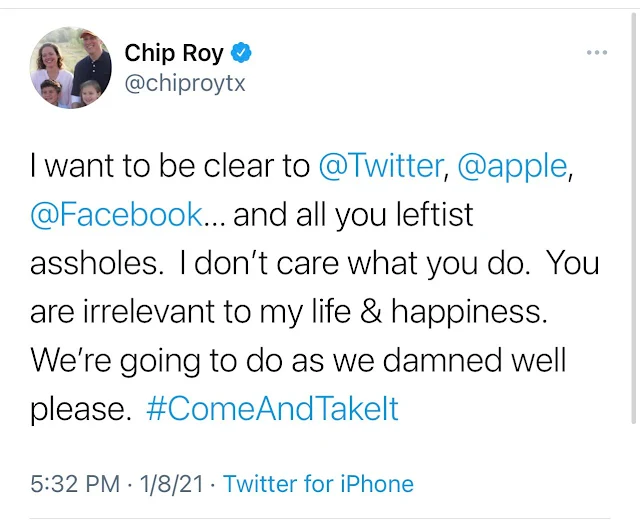Click the blue verified badge

pos(243,52)
